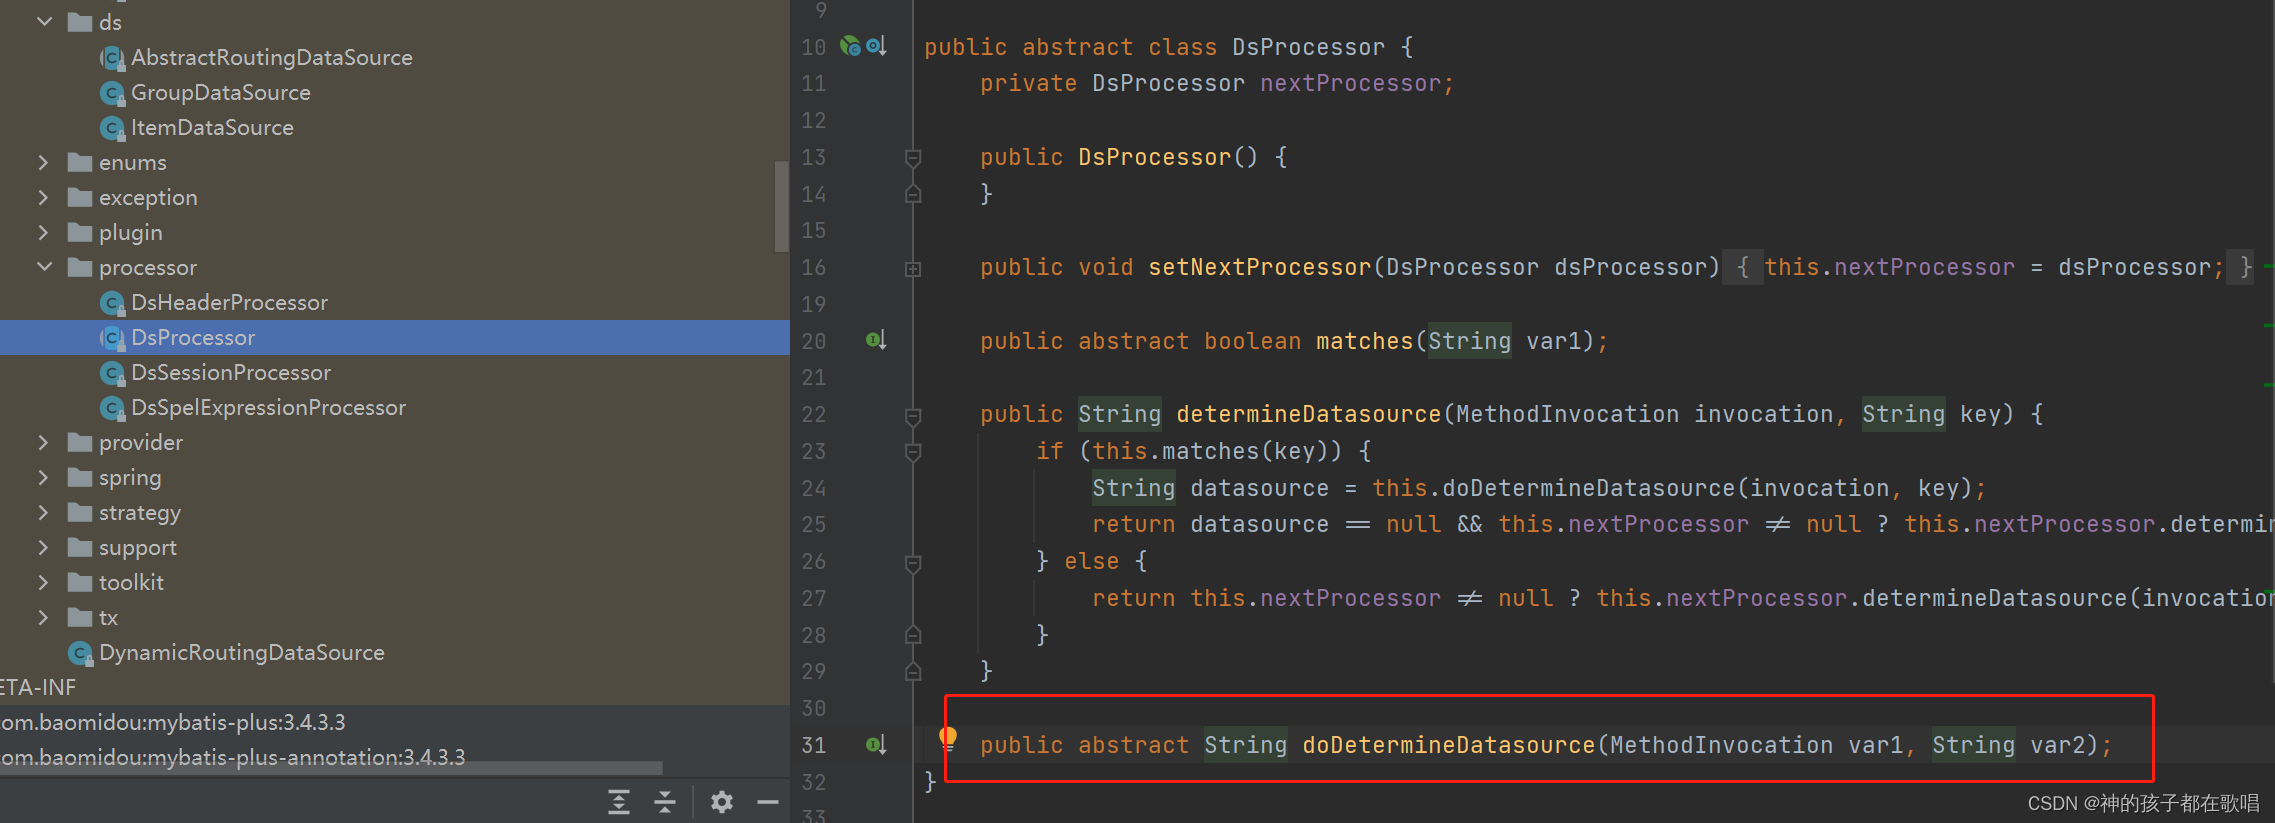Open DsSessionProcessor in project tree
This screenshot has width=2275, height=823.
[231, 372]
